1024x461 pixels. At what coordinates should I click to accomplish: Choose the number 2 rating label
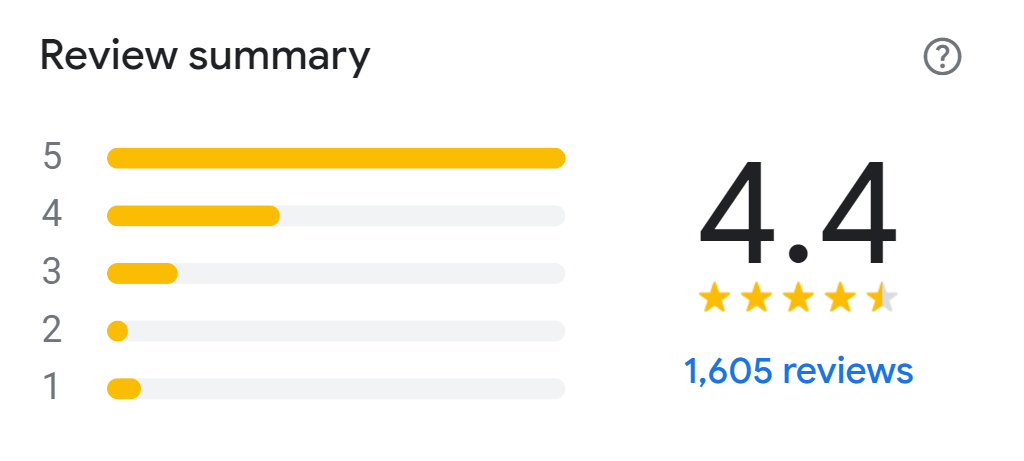[x=53, y=330]
